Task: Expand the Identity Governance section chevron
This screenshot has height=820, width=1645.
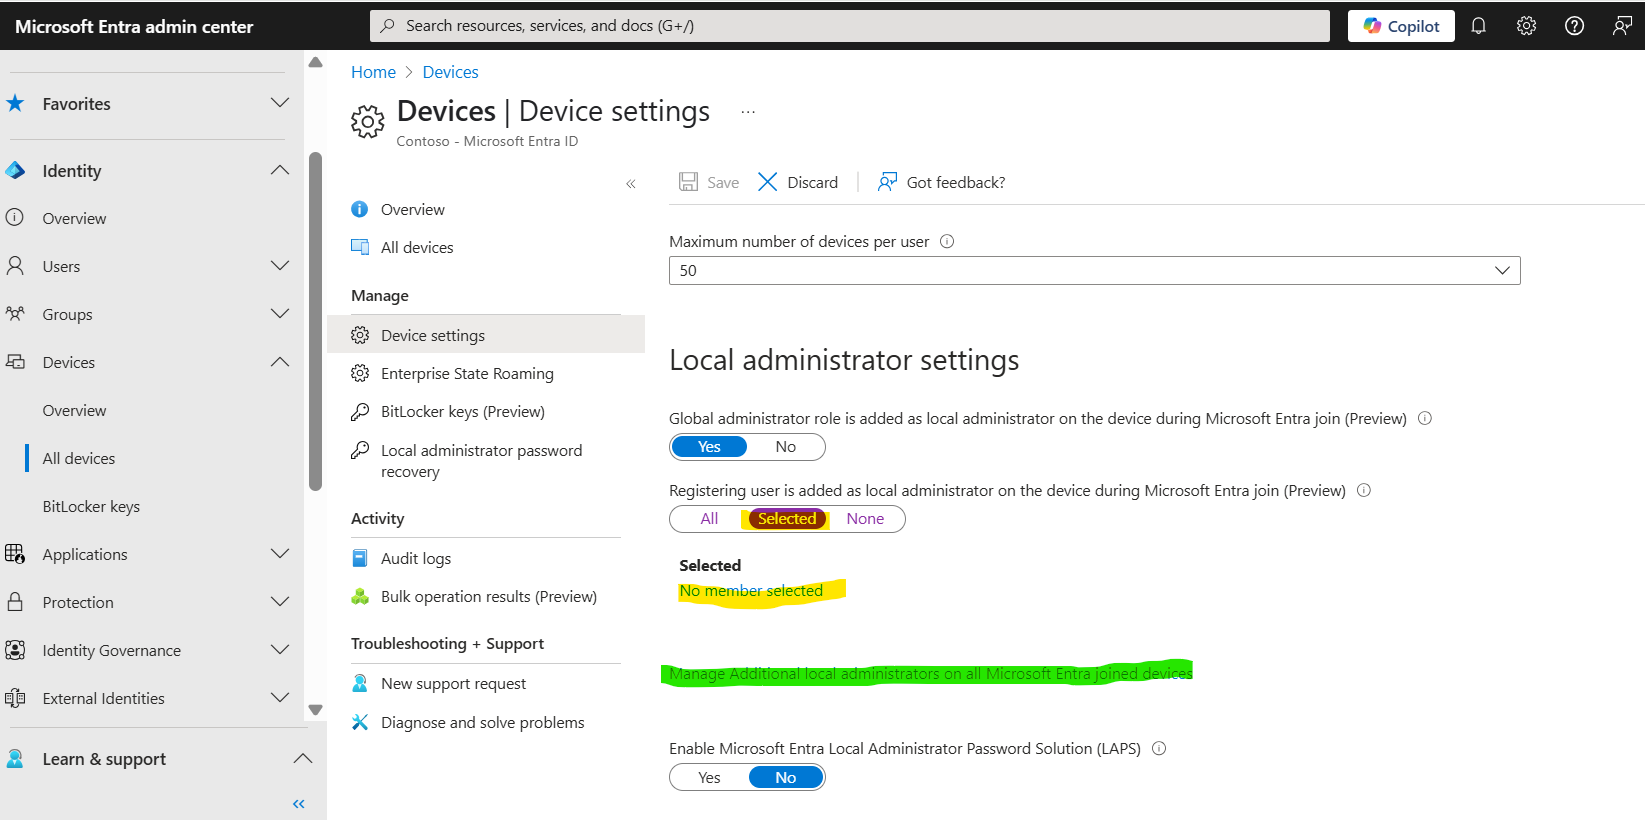Action: (280, 650)
